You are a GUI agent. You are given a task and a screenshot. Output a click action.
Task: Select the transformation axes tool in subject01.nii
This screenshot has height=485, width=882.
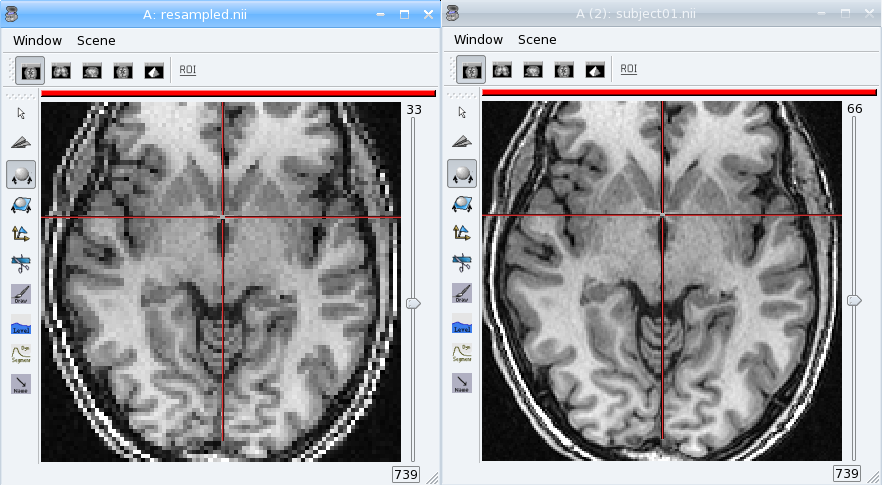click(x=462, y=233)
